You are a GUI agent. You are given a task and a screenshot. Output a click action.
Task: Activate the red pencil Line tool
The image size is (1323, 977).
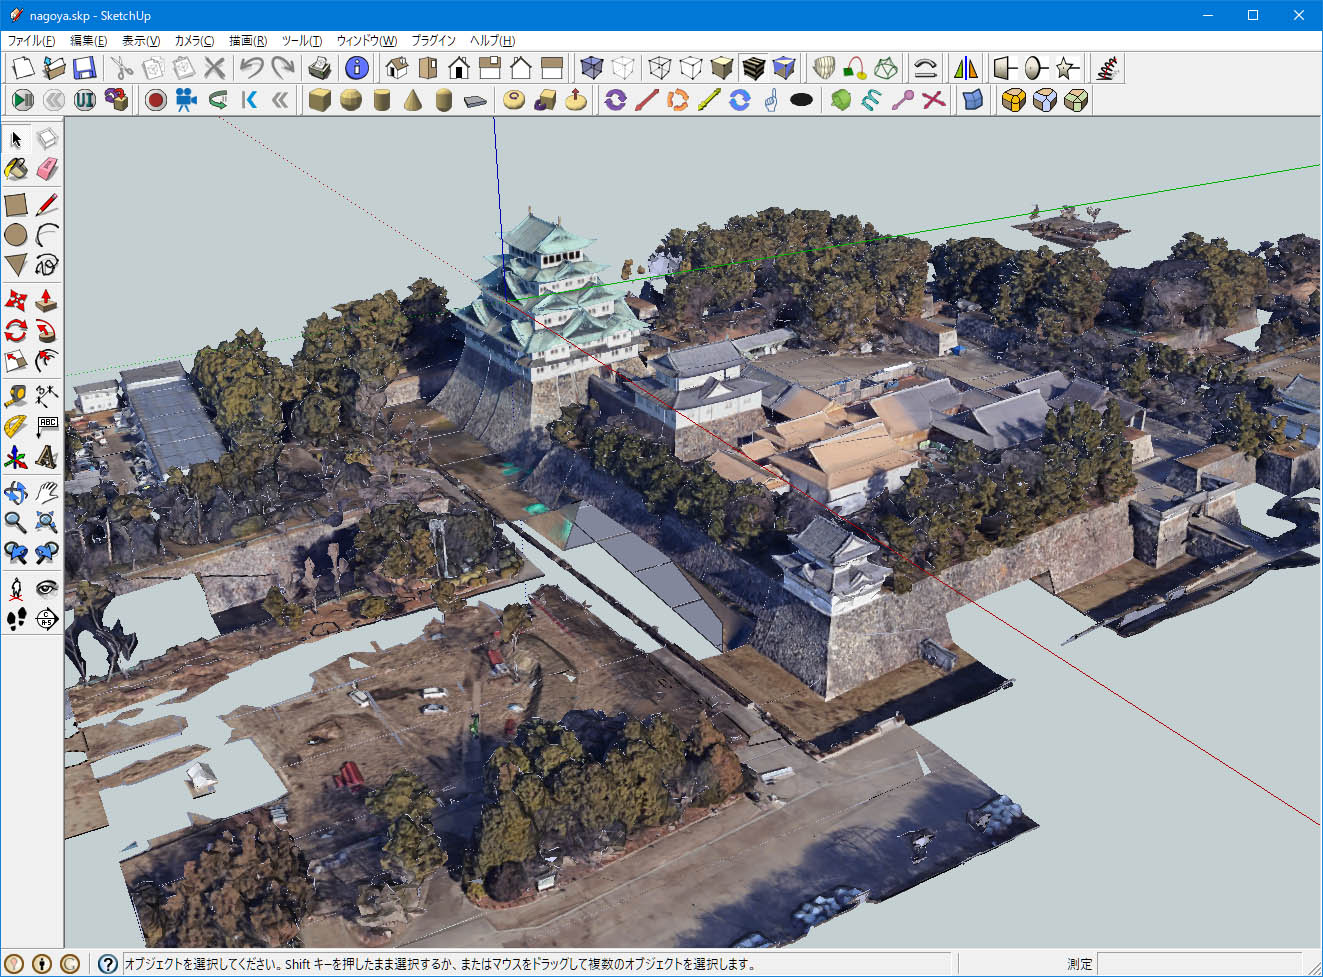47,205
